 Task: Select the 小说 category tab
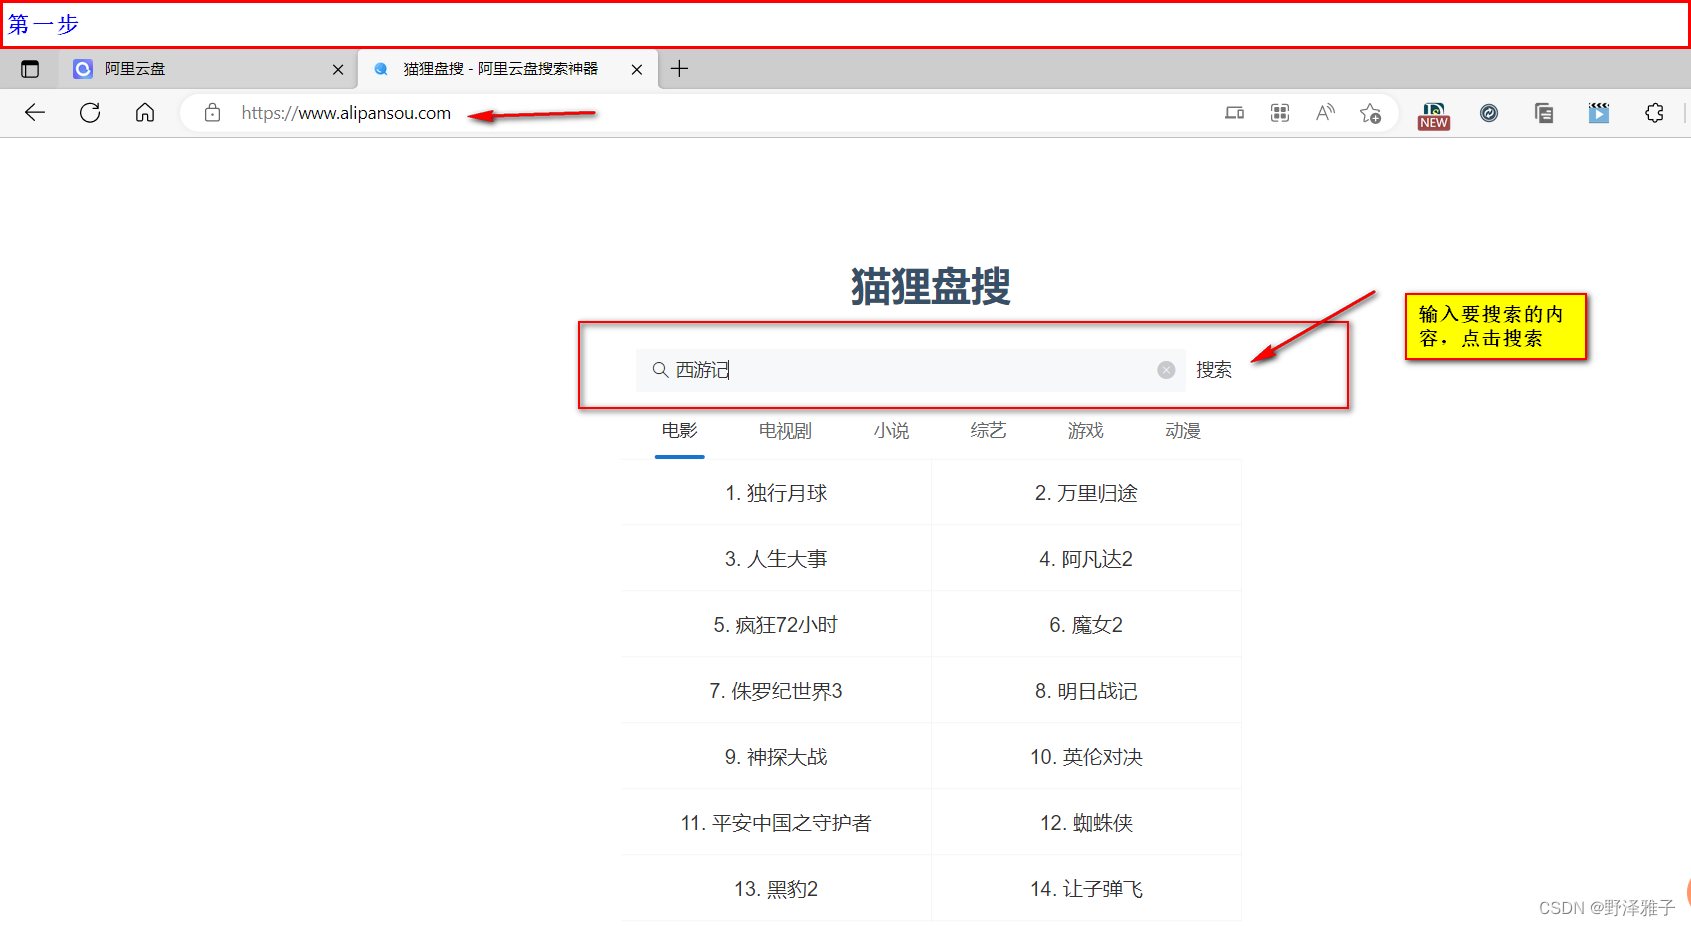pos(891,431)
